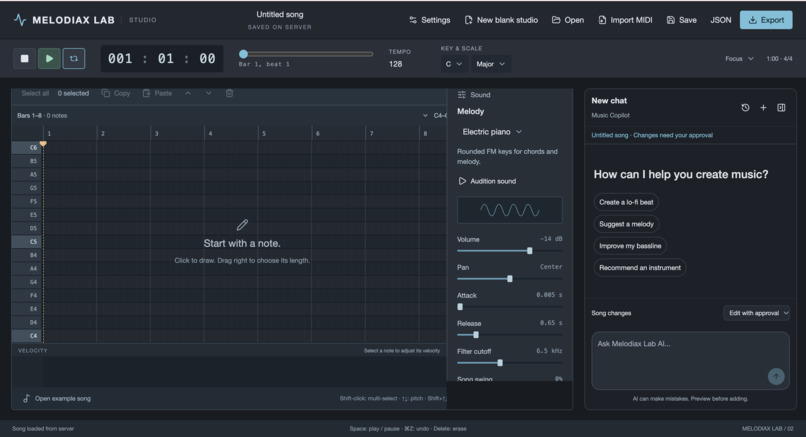The height and width of the screenshot is (437, 806).
Task: Click the velocity lane area
Action: (x=245, y=370)
